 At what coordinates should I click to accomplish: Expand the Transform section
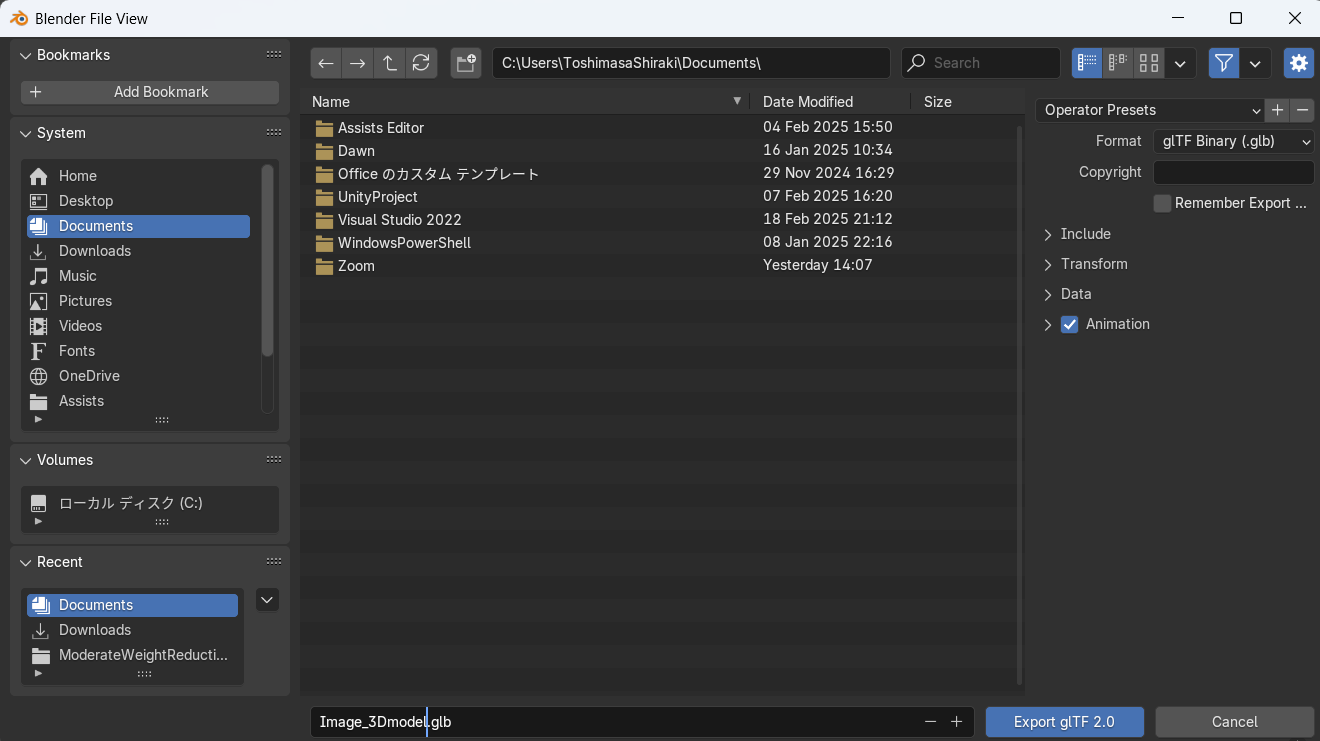click(x=1093, y=264)
